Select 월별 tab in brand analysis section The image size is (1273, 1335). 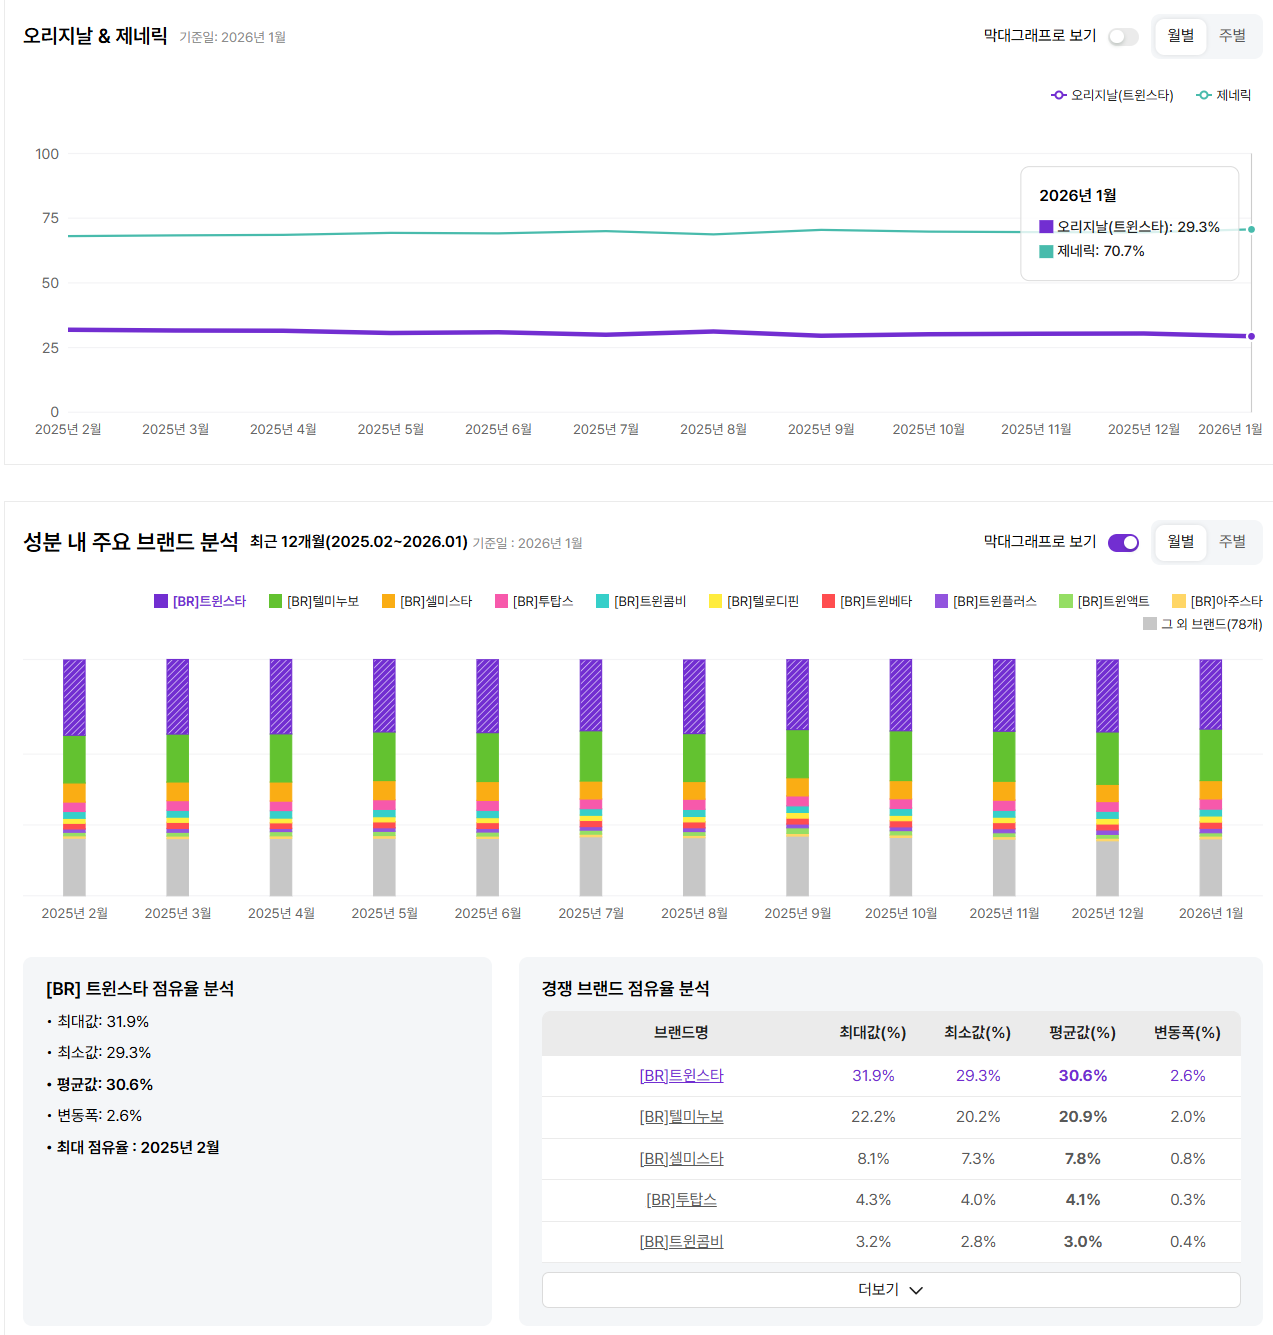pyautogui.click(x=1181, y=542)
